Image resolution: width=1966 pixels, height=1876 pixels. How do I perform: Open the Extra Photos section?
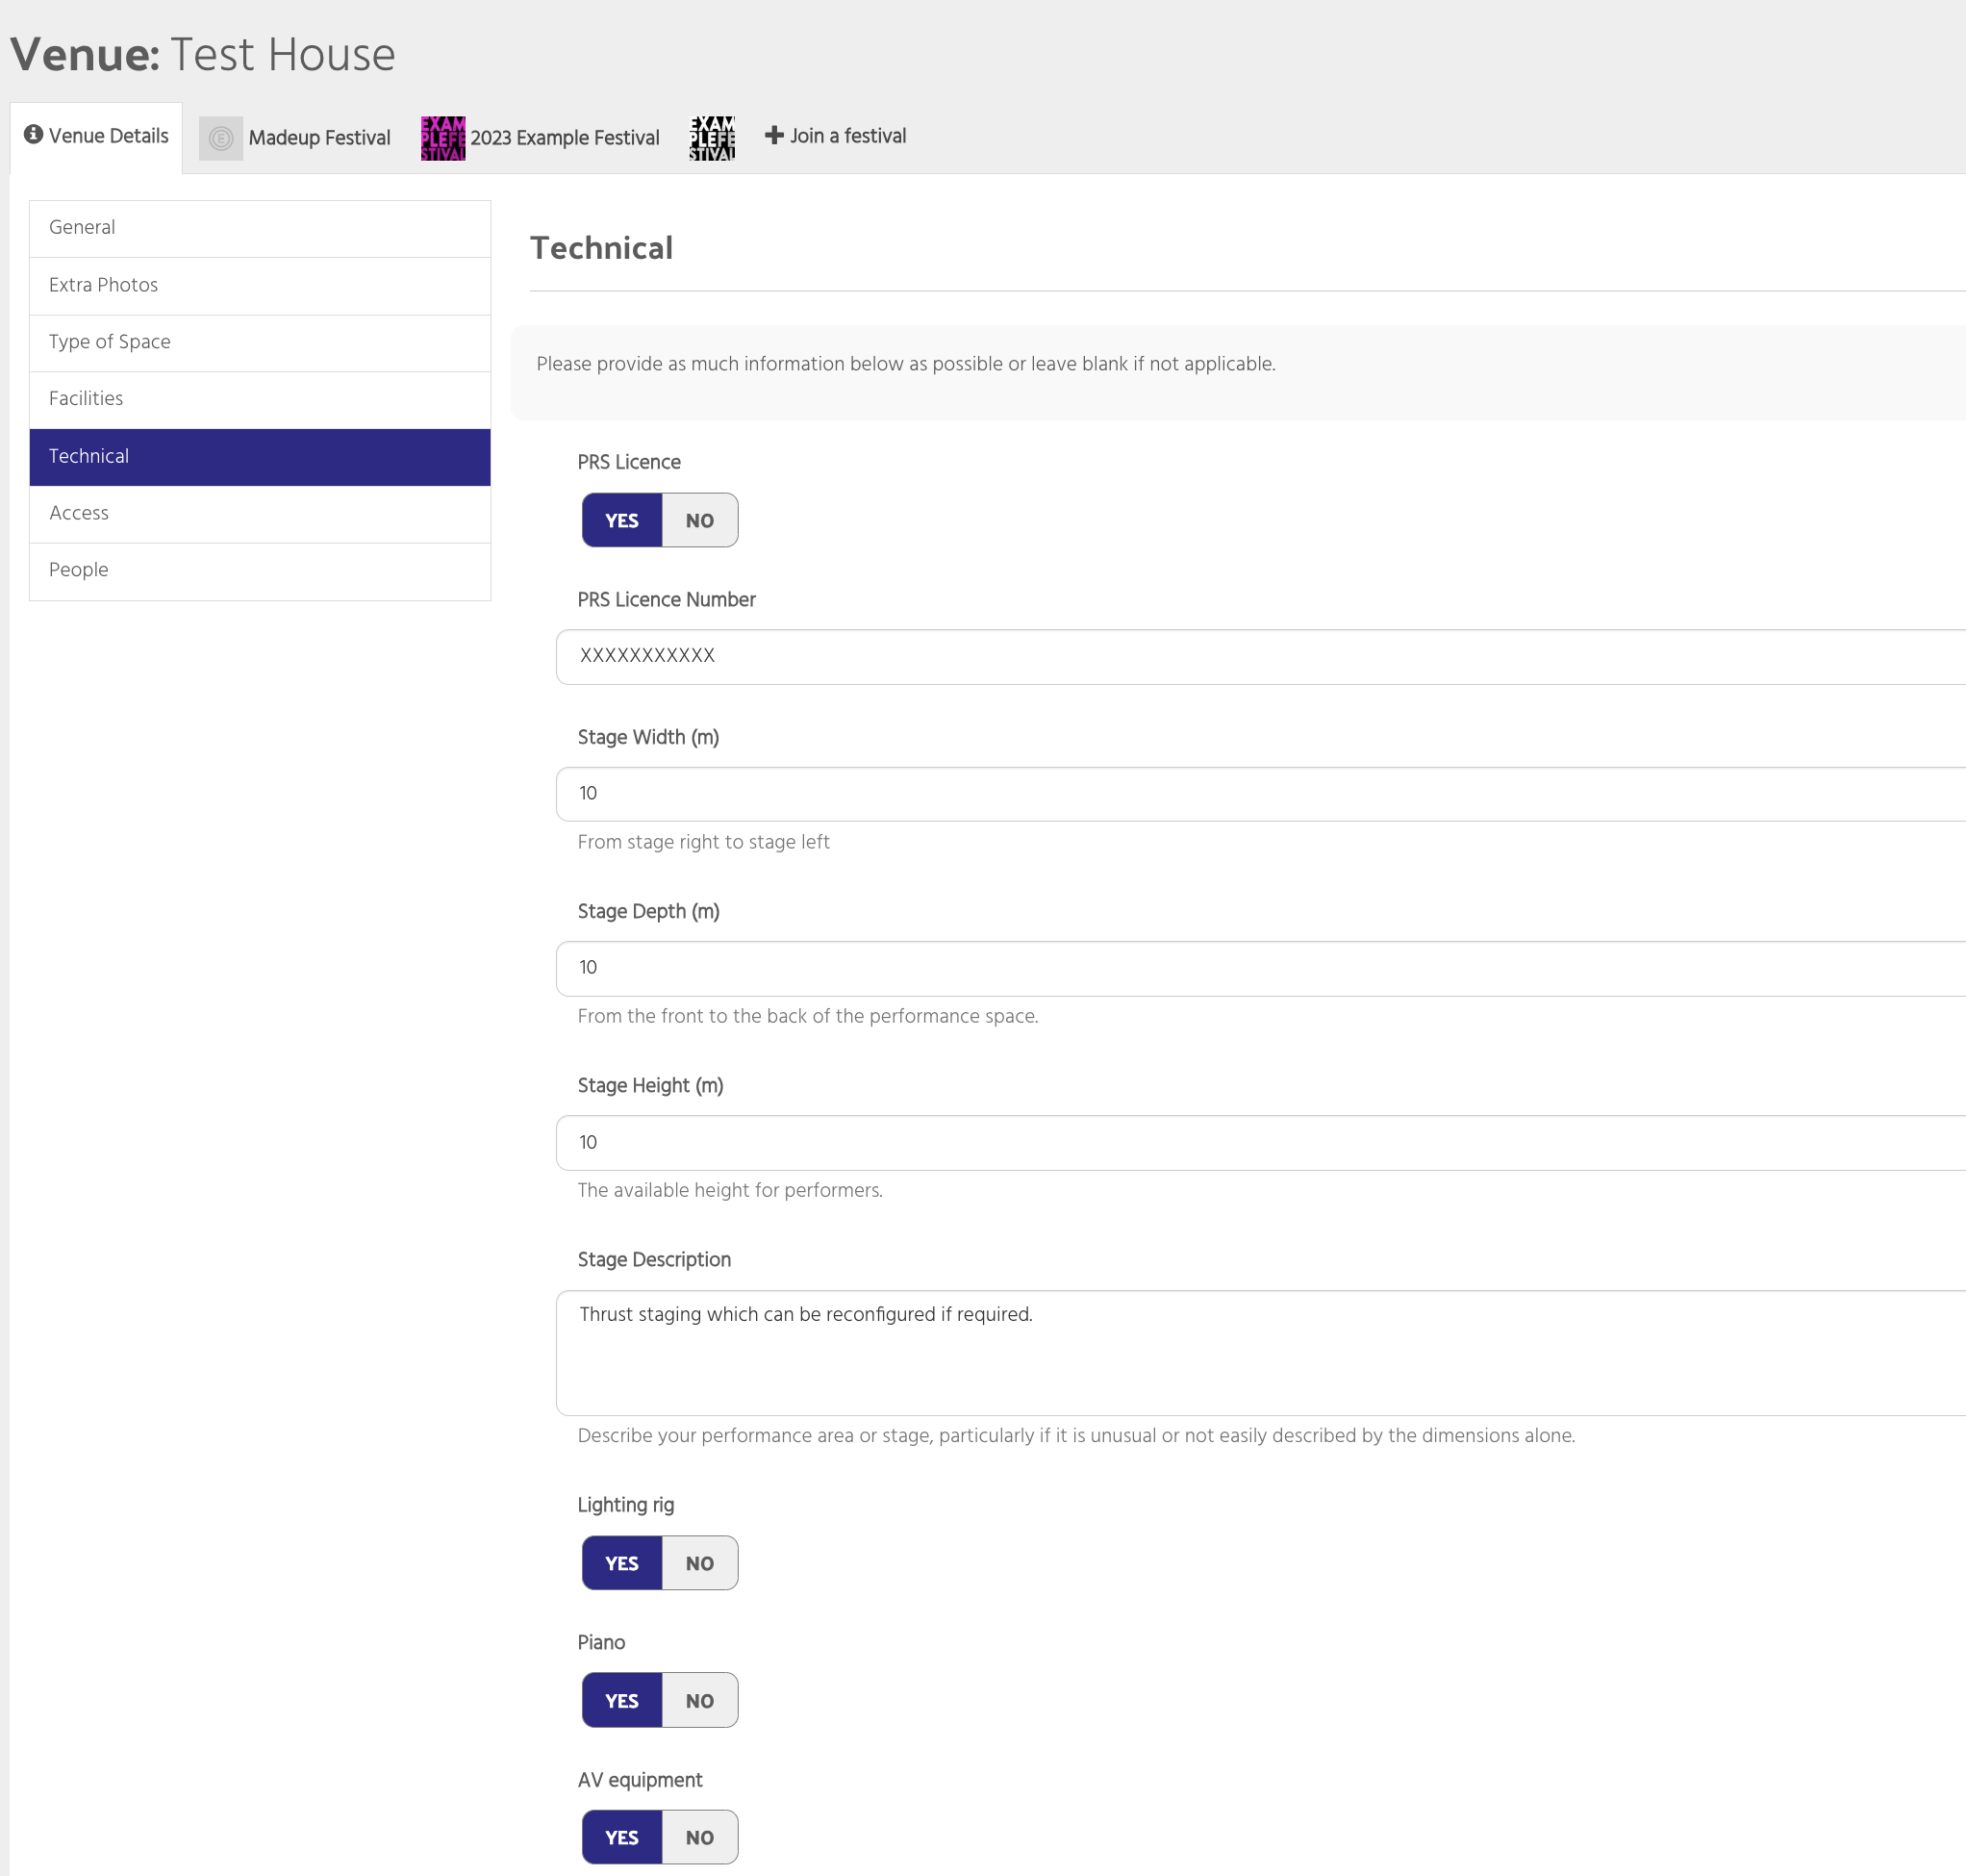260,286
